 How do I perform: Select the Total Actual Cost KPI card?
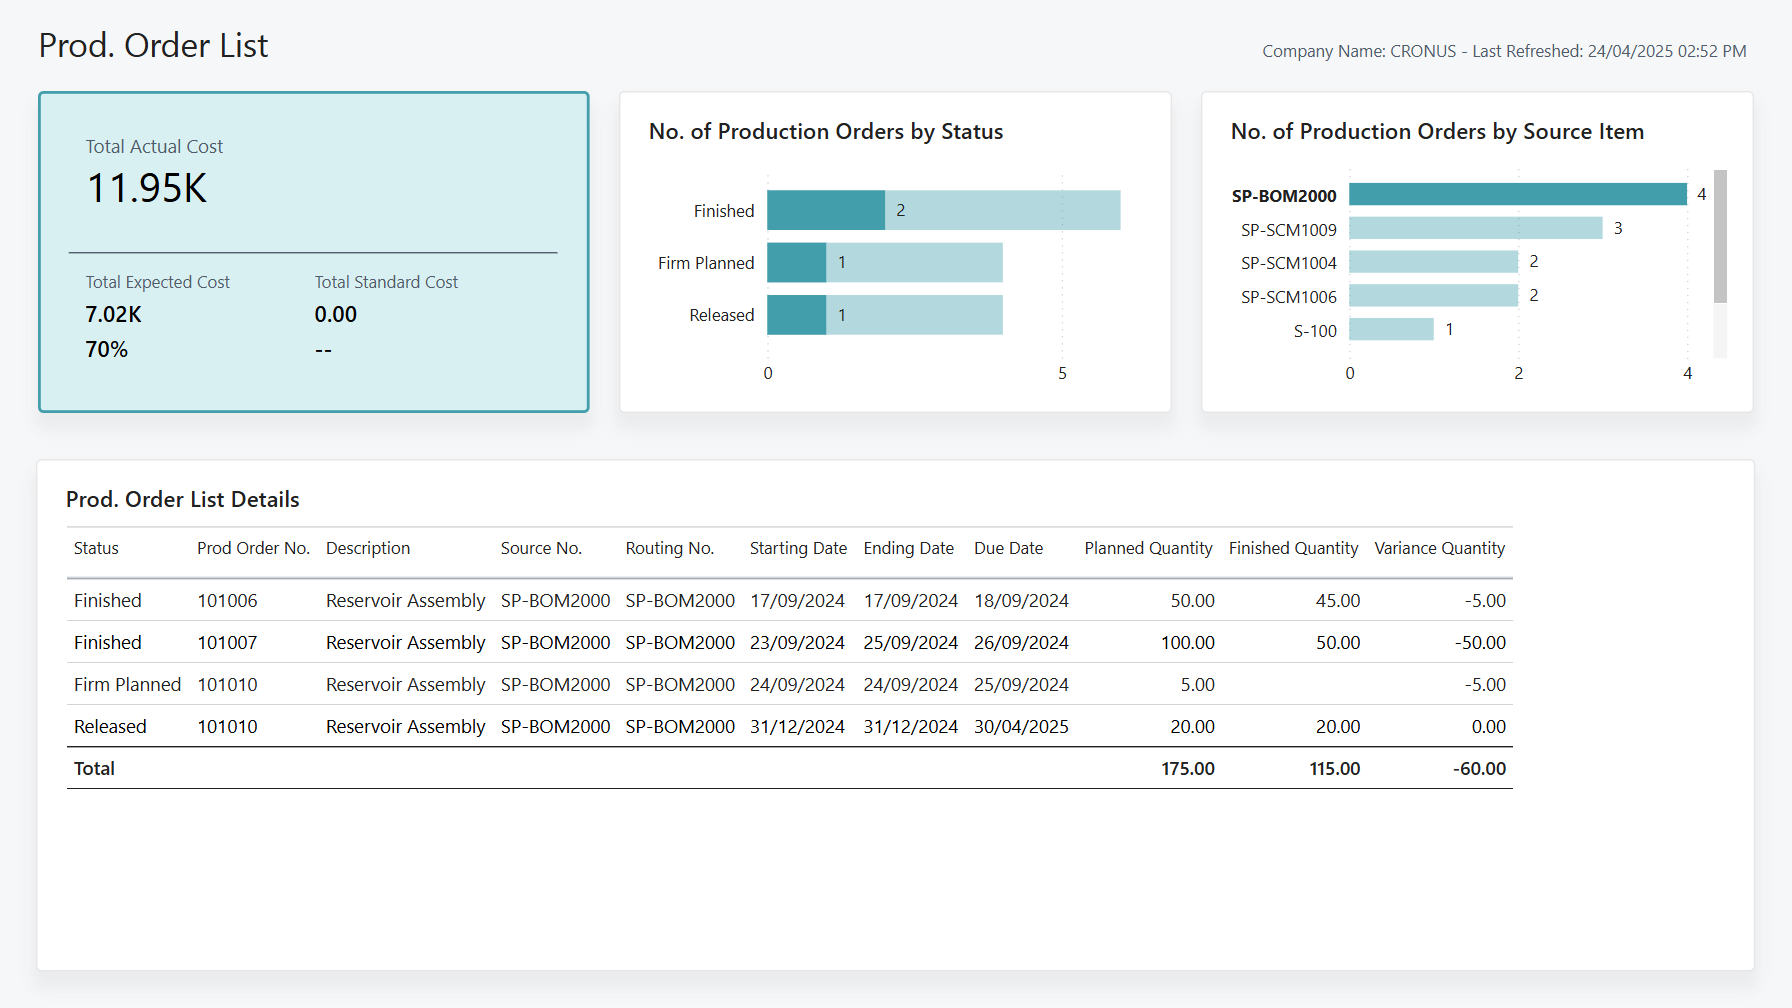point(313,251)
